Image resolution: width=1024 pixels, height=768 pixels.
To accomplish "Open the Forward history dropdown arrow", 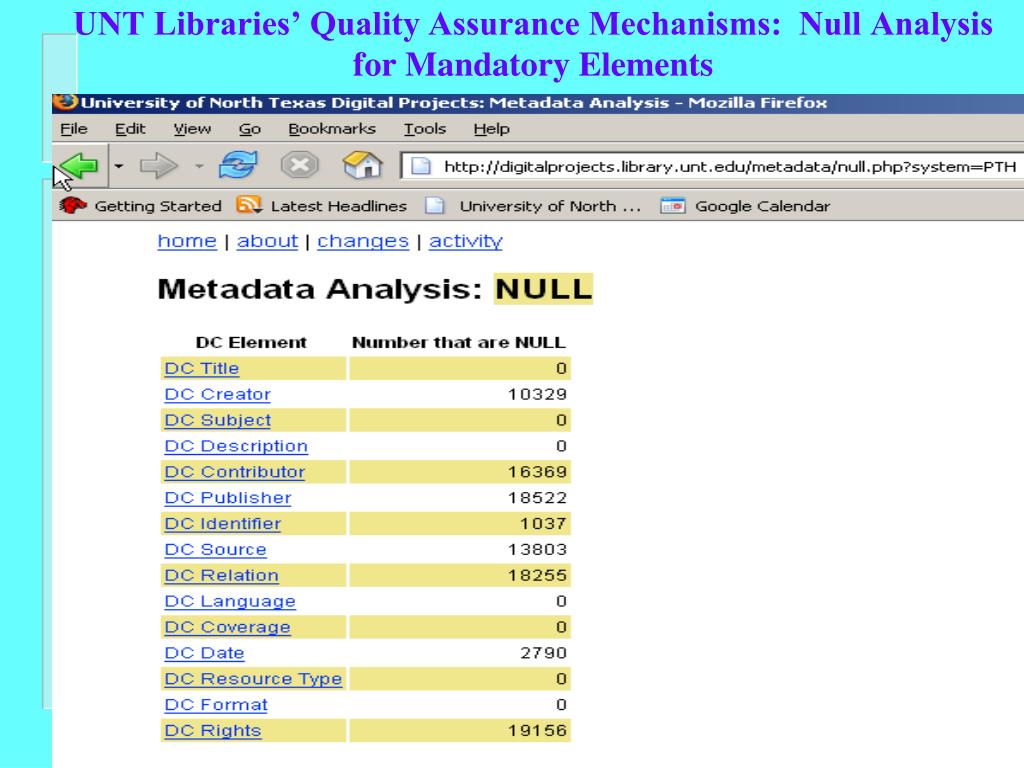I will (x=199, y=166).
